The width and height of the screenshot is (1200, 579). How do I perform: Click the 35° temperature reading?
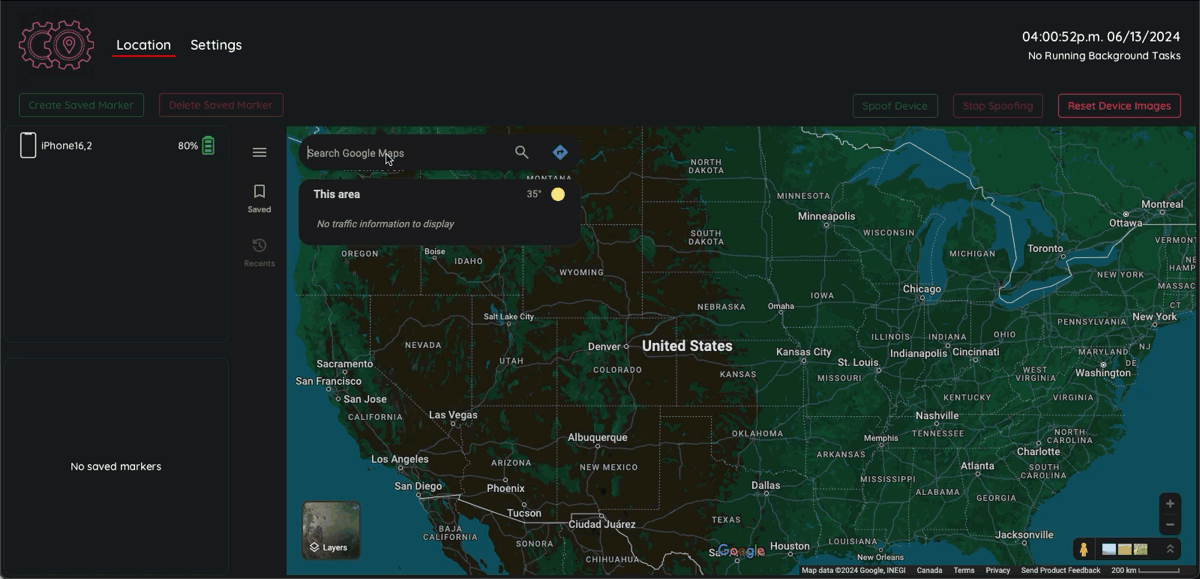[x=534, y=194]
